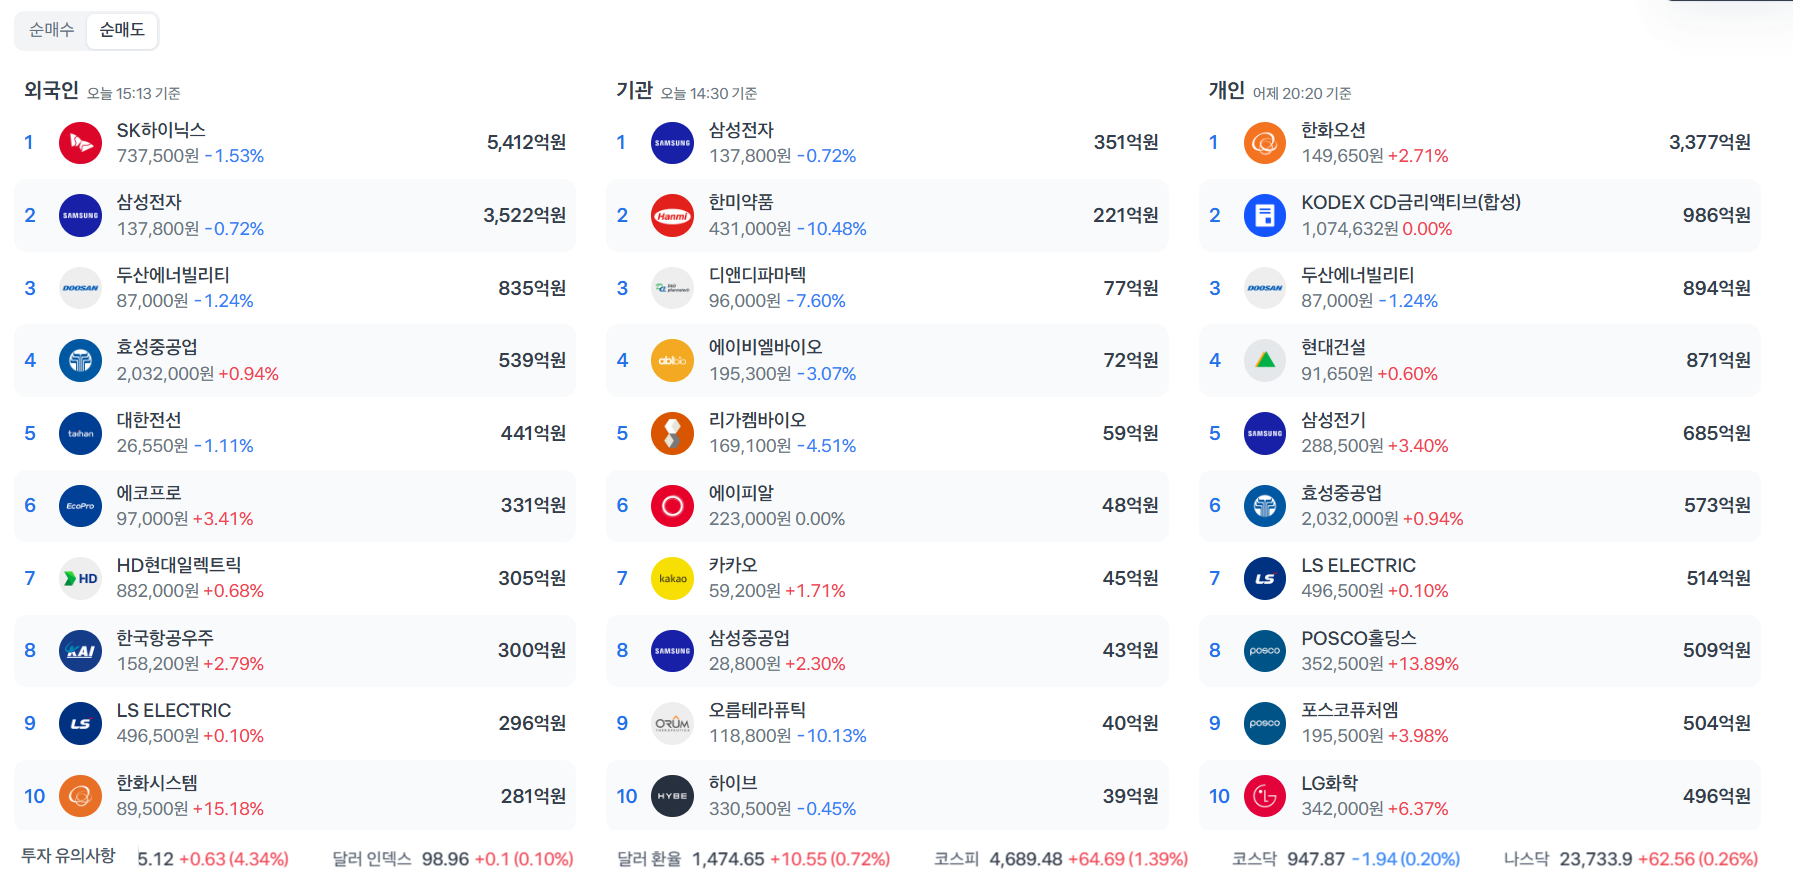
Task: Open 에코프로 stock name link
Action: point(149,493)
